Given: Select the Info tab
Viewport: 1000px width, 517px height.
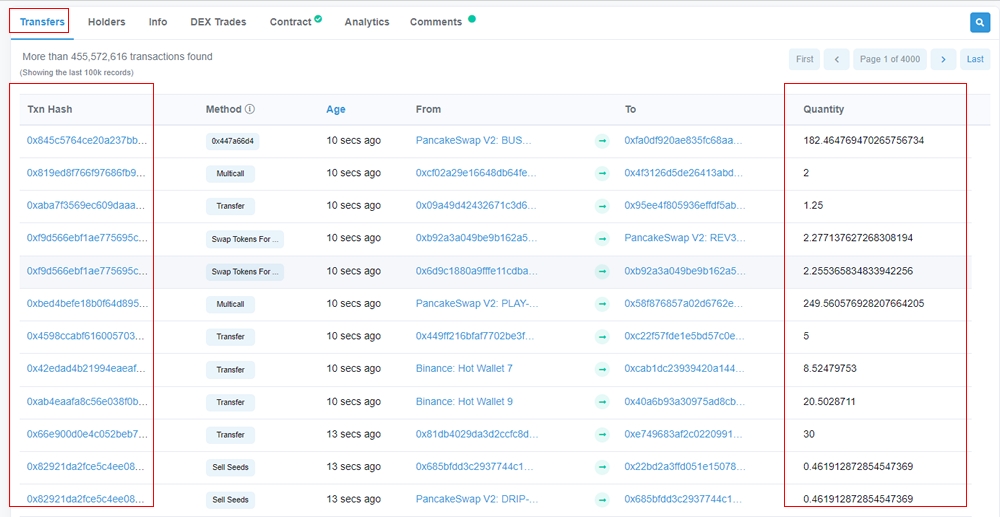Looking at the screenshot, I should 158,22.
